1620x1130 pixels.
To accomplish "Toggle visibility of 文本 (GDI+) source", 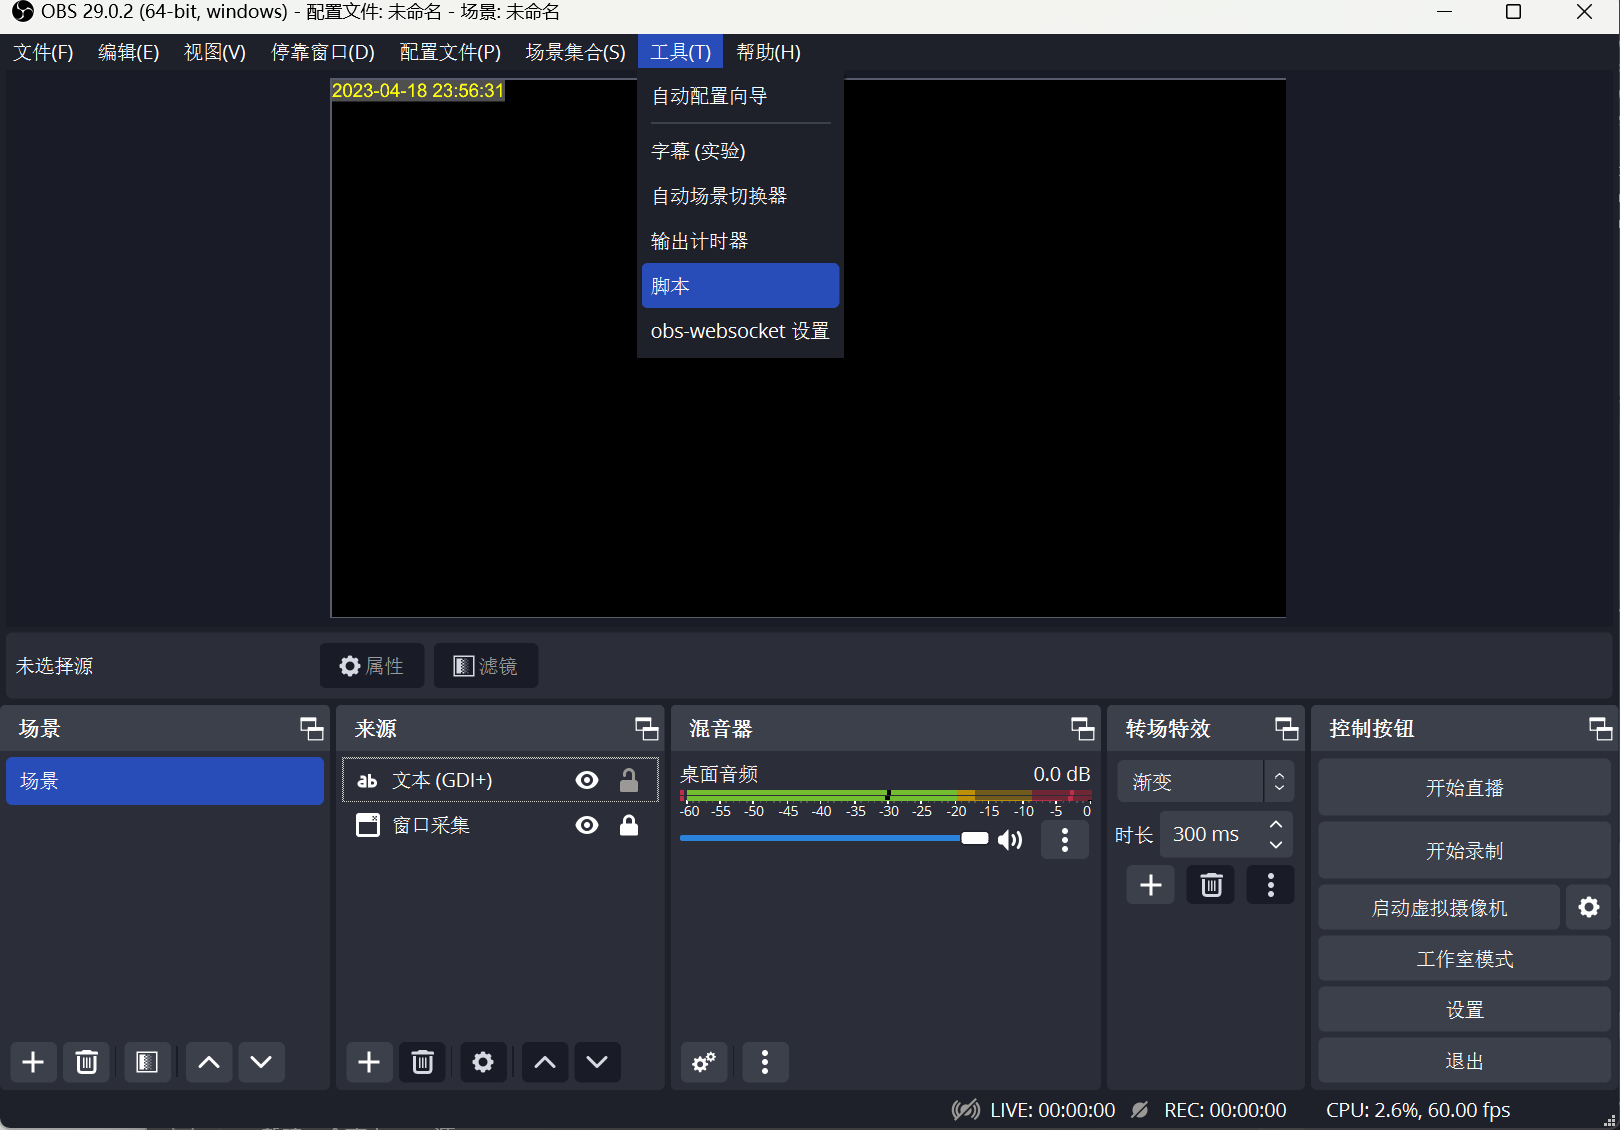I will (587, 780).
